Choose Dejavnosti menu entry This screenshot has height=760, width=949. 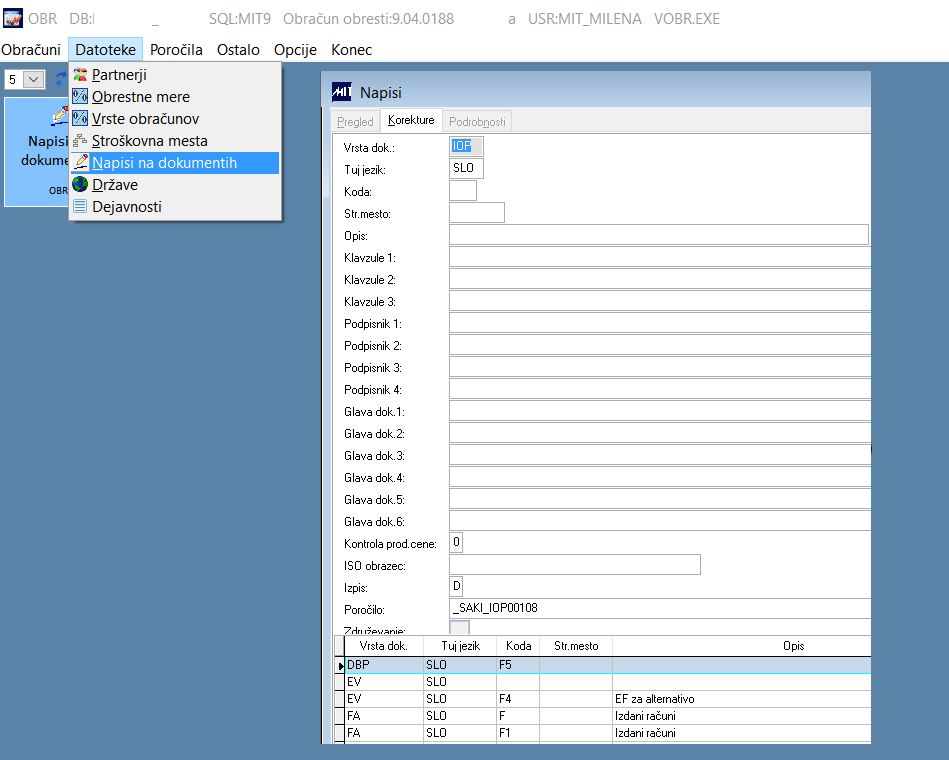pyautogui.click(x=175, y=207)
